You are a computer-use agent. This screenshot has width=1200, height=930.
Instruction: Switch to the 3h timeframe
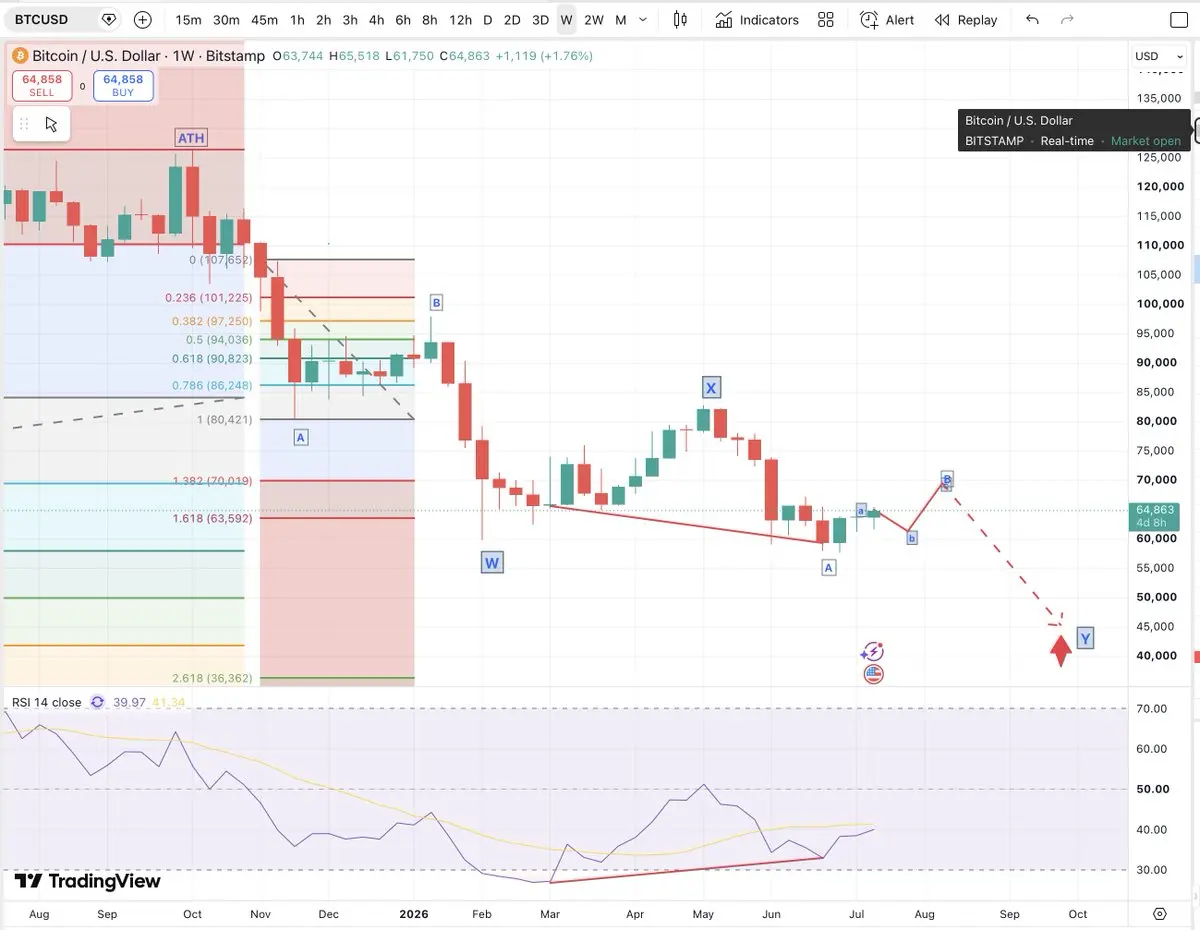click(x=349, y=20)
